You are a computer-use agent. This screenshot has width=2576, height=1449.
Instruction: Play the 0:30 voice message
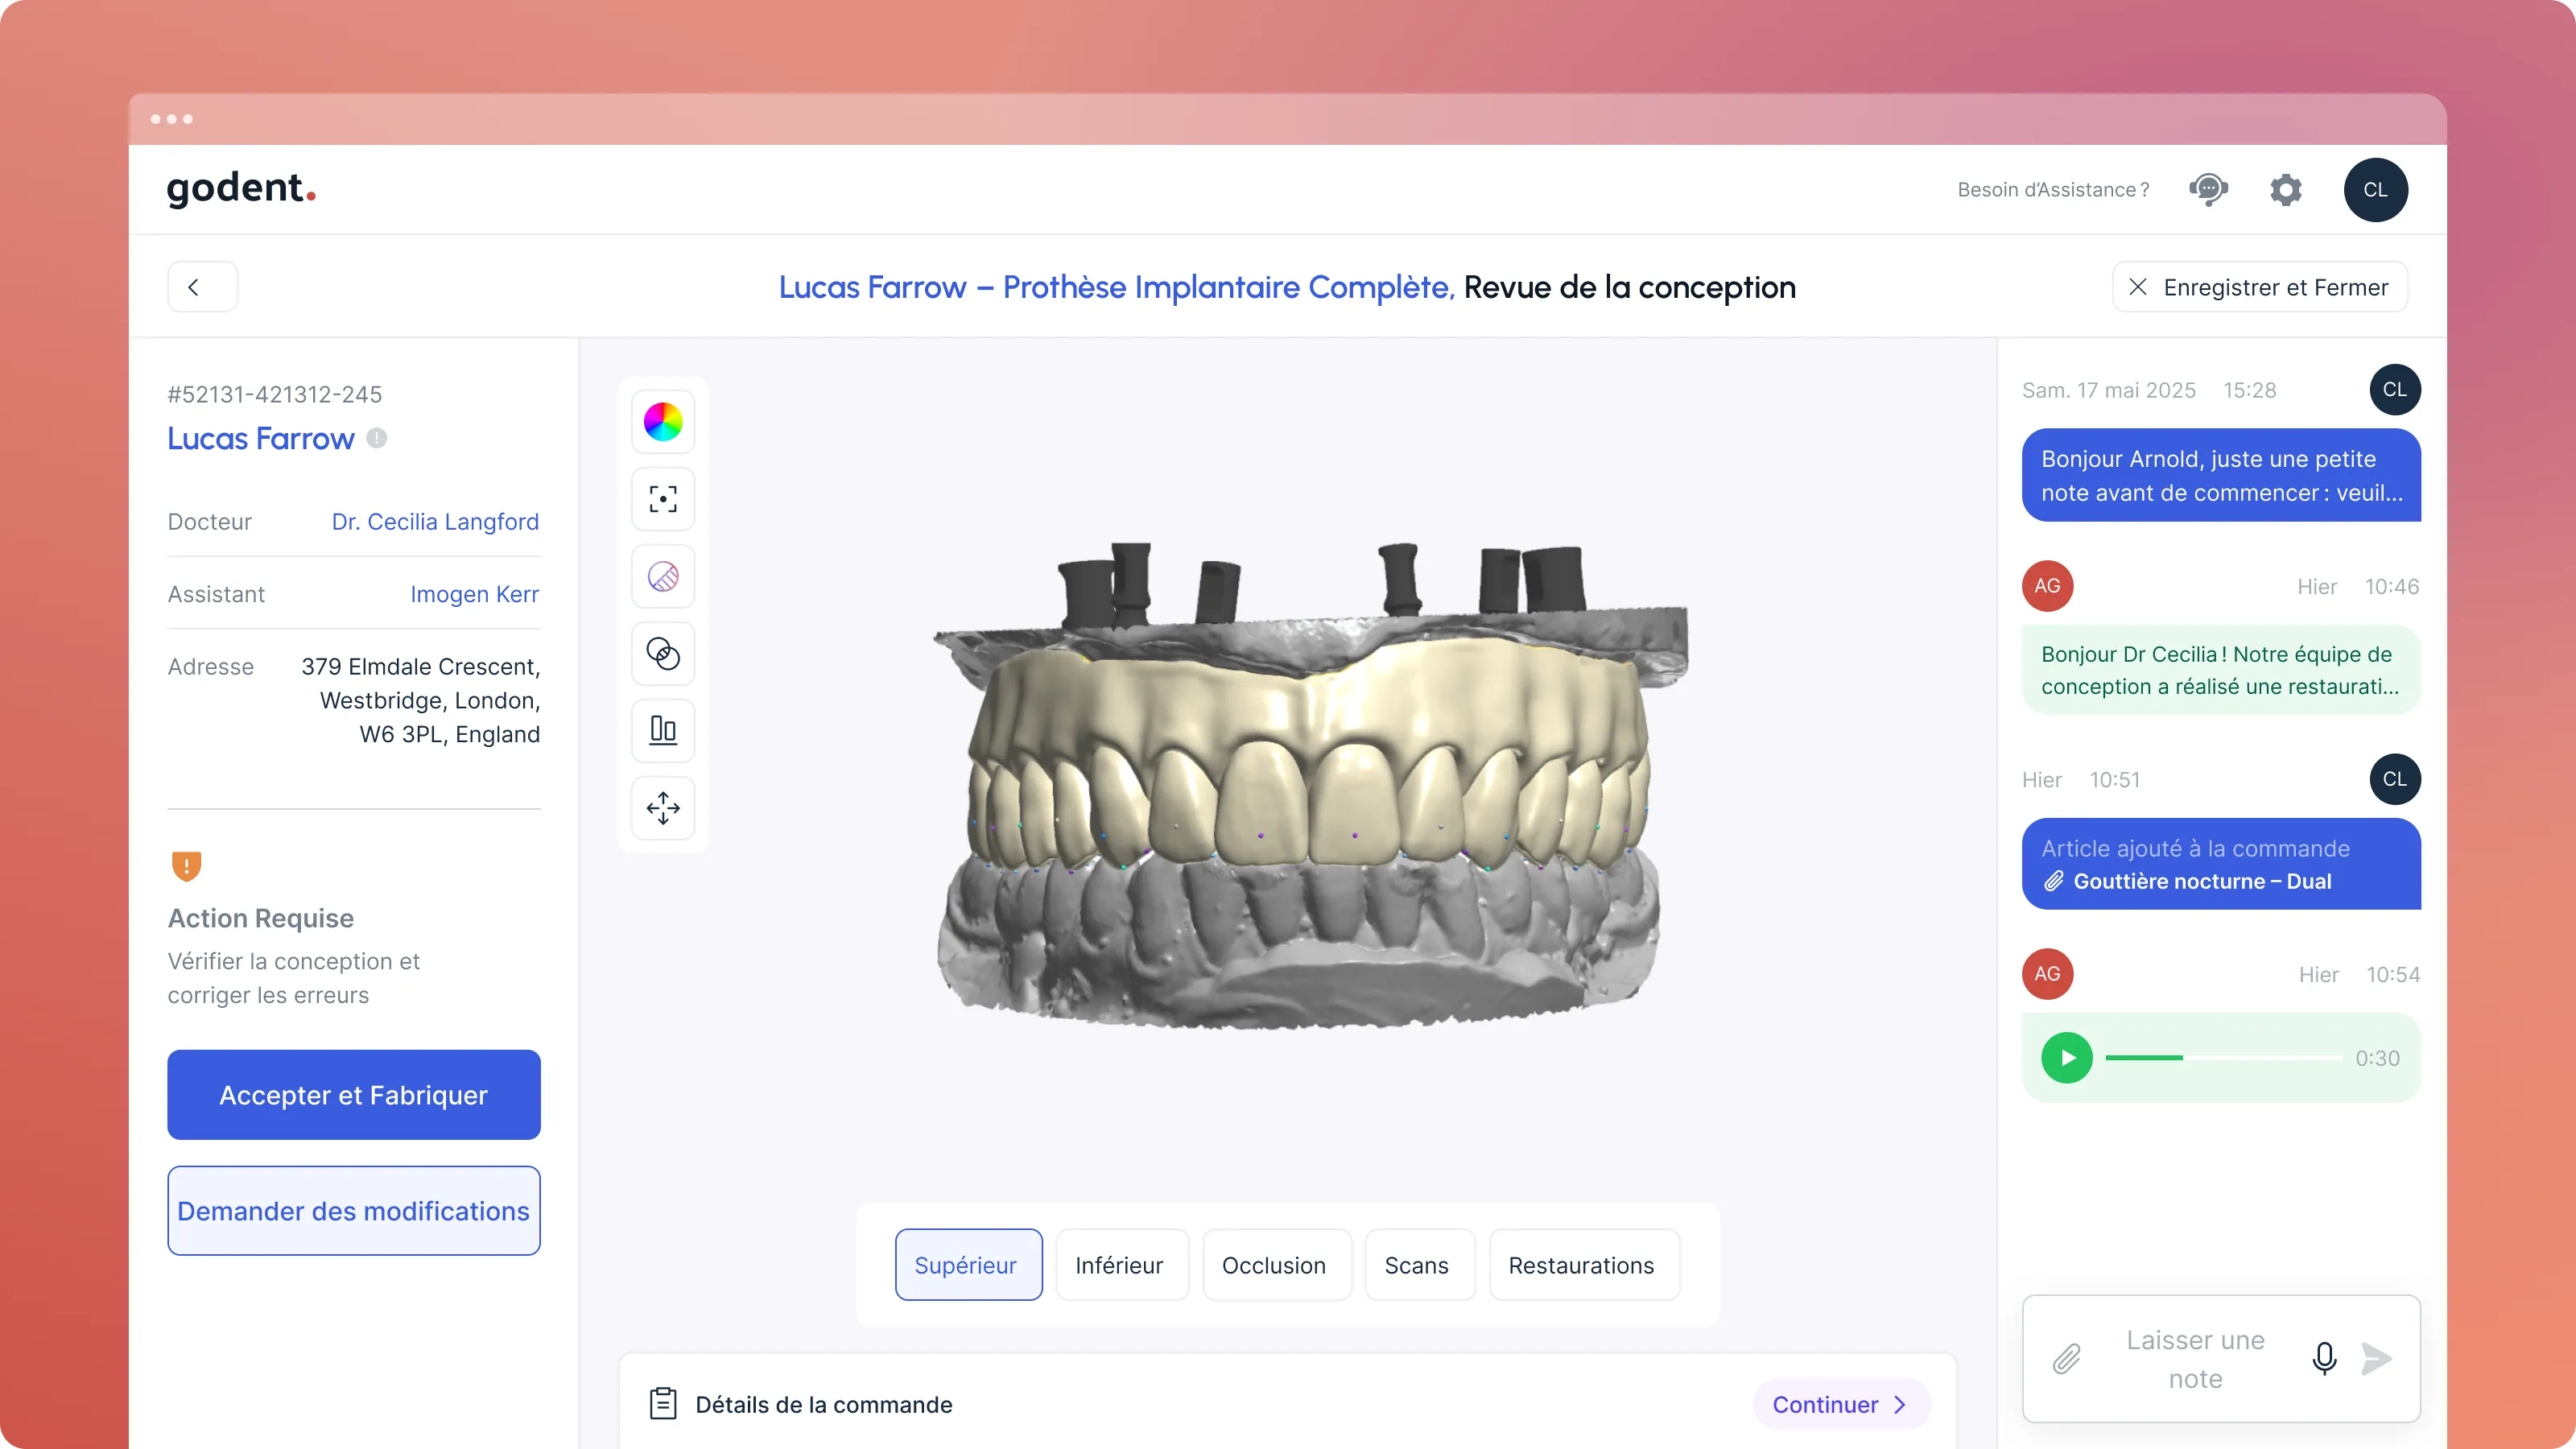(x=2067, y=1058)
